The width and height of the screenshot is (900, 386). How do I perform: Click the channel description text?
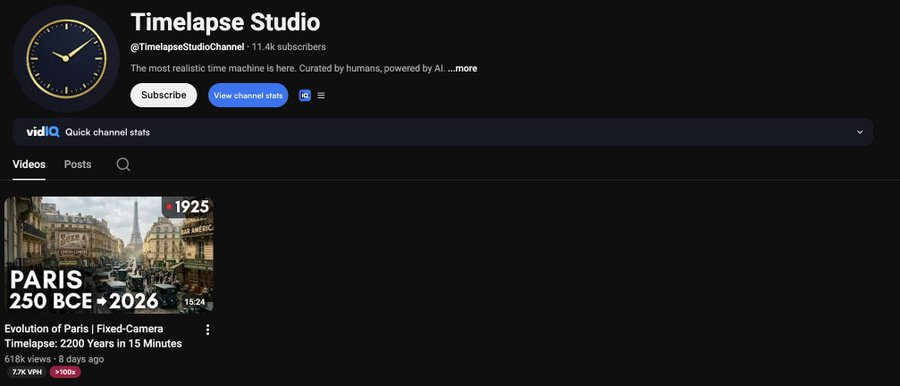tap(288, 68)
